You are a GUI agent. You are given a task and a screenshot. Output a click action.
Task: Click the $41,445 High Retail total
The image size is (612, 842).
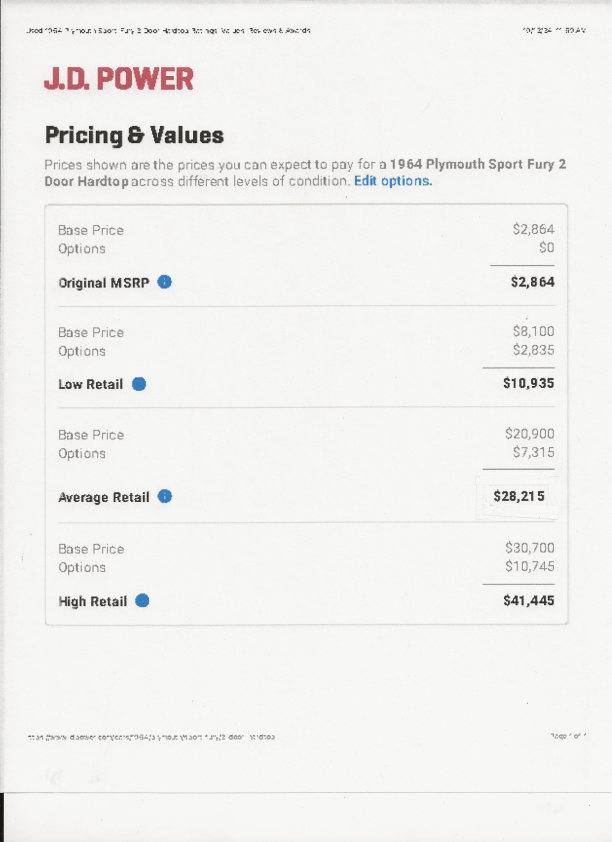(529, 600)
